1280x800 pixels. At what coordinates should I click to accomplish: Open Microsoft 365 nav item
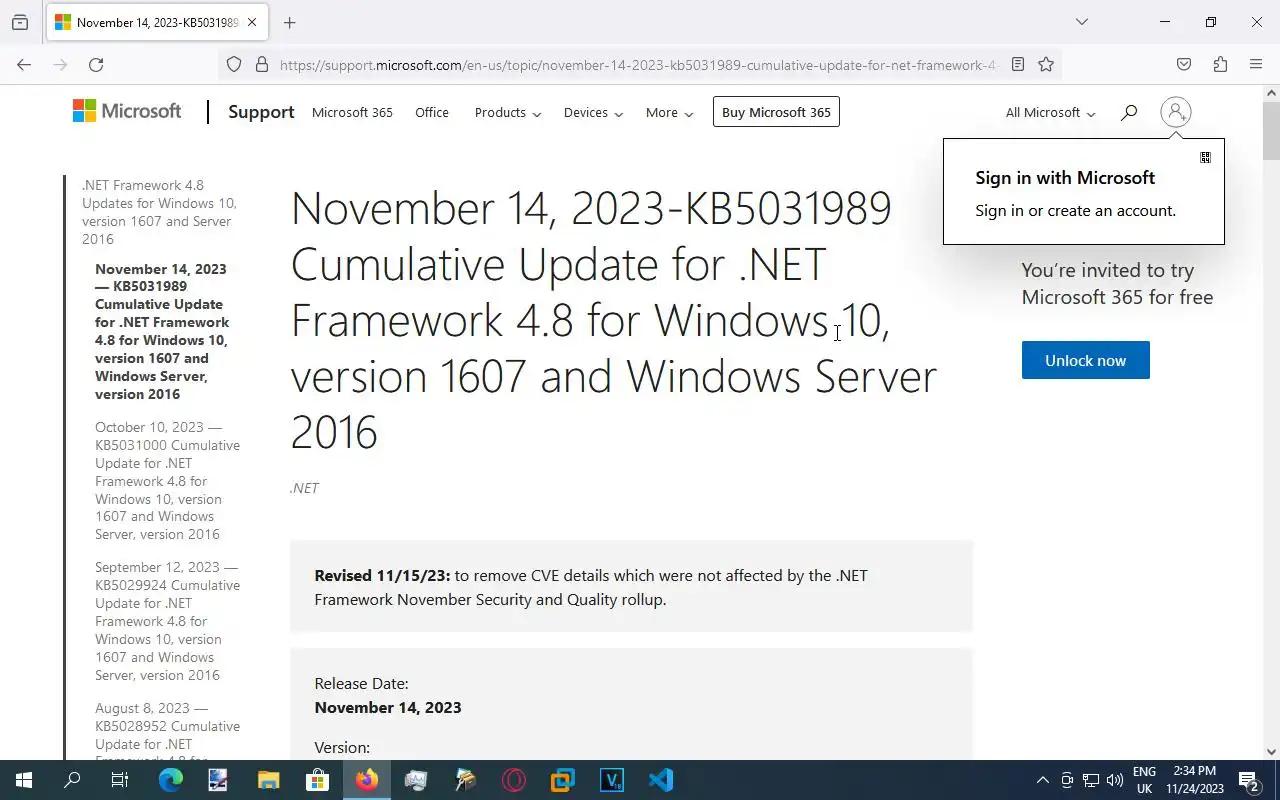[x=352, y=112]
